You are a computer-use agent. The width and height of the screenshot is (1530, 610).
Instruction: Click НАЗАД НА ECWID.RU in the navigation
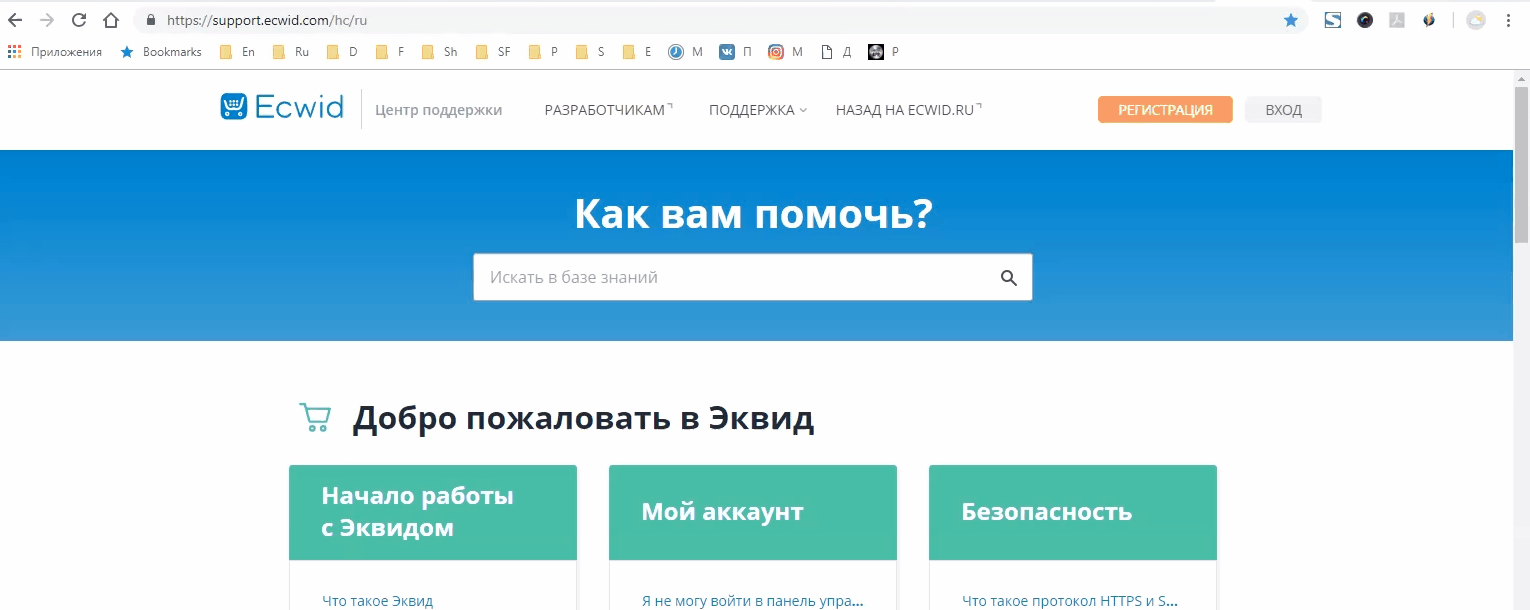coord(907,110)
